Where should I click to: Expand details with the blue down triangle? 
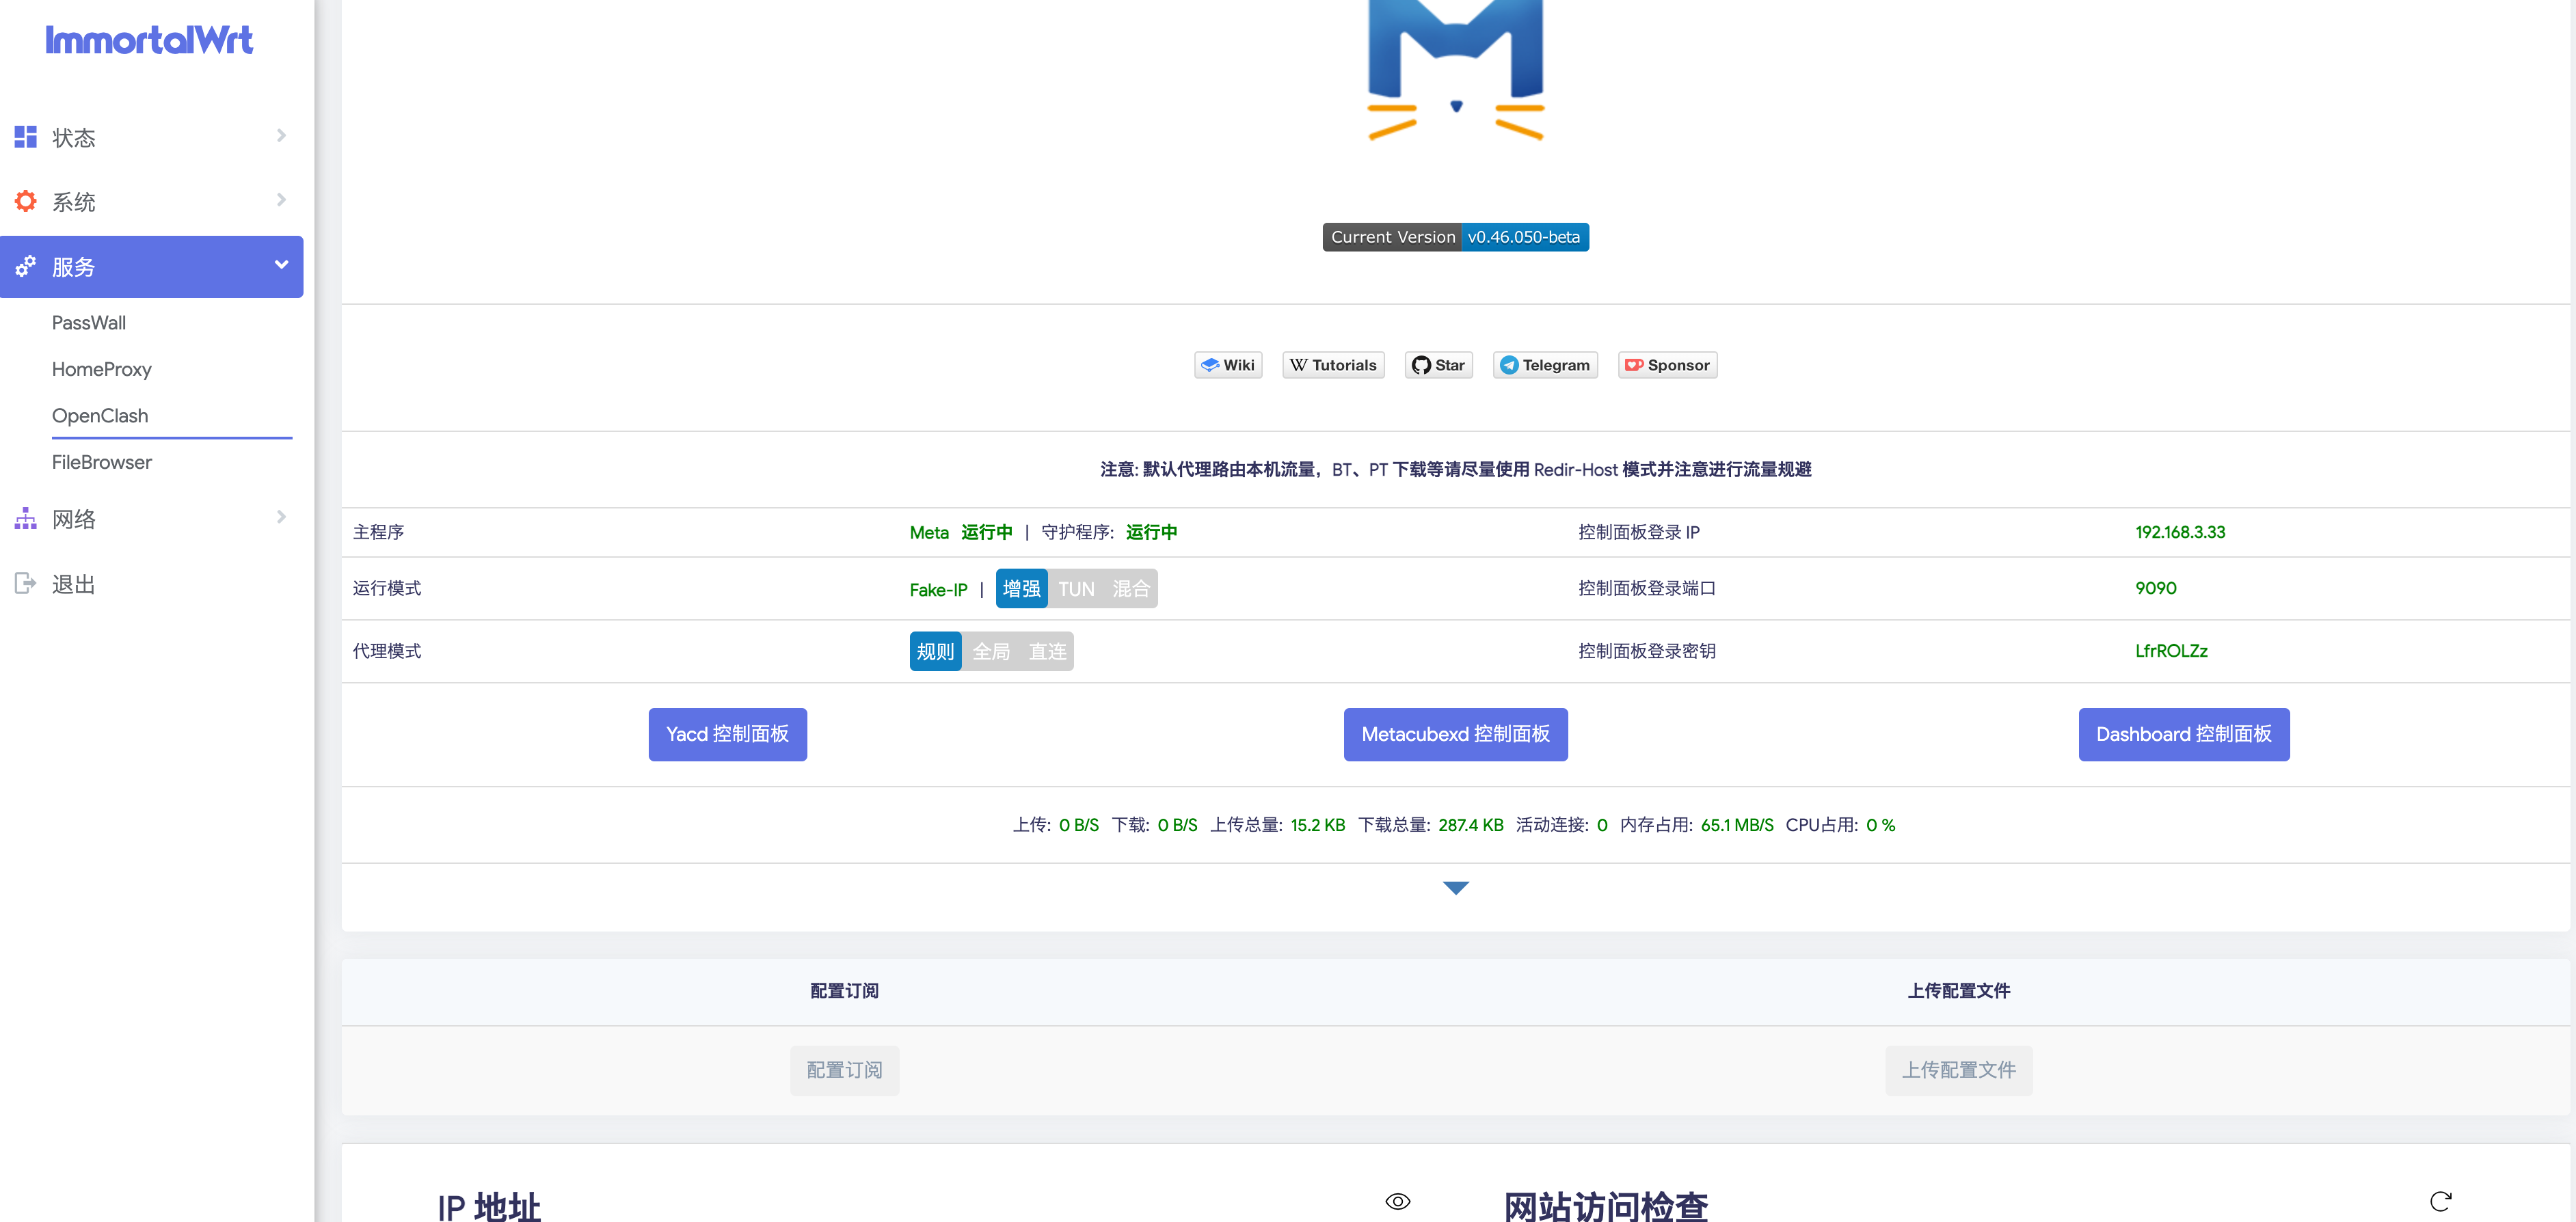pyautogui.click(x=1456, y=887)
